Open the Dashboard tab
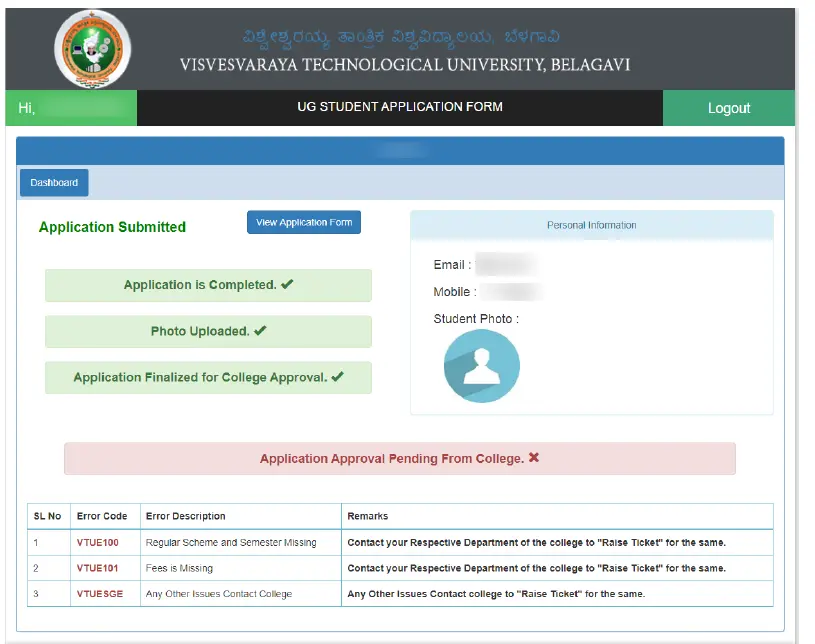Screen dimensions: 815x644 tap(54, 182)
